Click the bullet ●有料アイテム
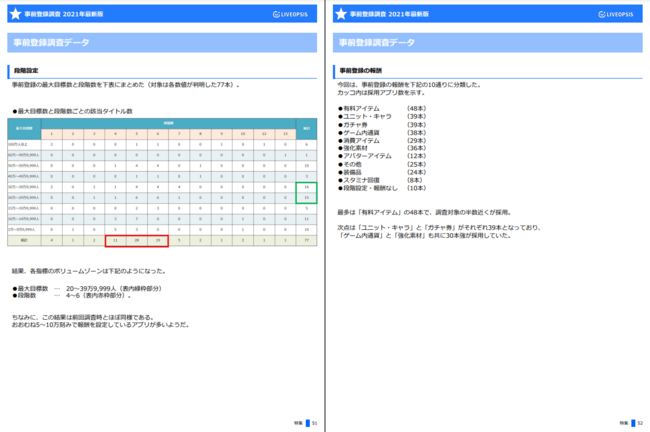This screenshot has height=432, width=650. (359, 109)
